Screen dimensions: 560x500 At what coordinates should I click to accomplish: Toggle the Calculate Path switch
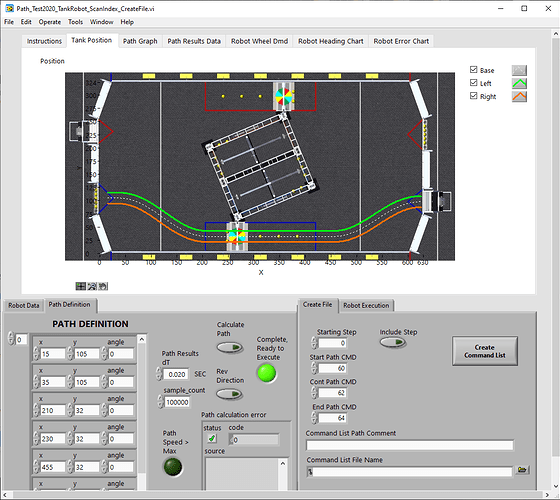[x=230, y=347]
